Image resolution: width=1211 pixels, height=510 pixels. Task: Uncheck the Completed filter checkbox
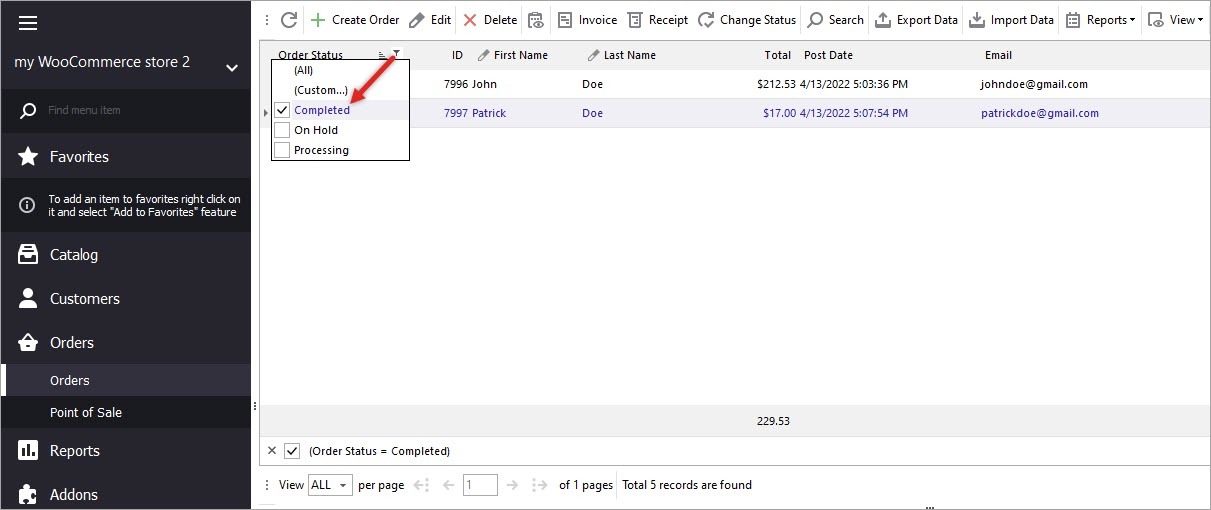(282, 110)
